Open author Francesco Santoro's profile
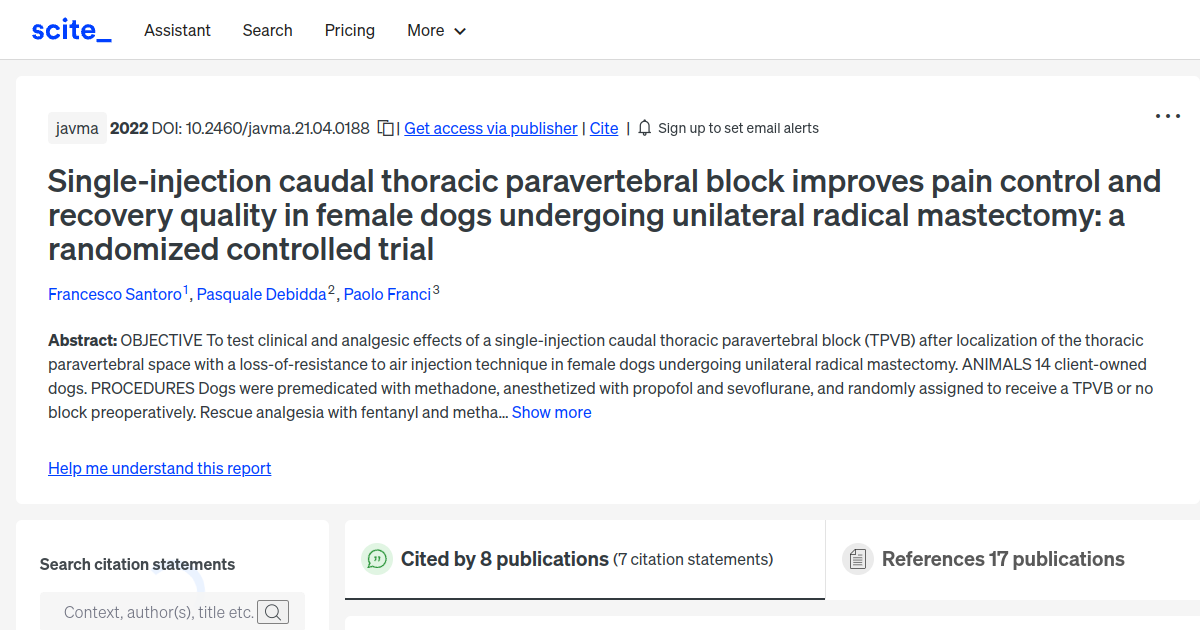1200x630 pixels. (115, 294)
